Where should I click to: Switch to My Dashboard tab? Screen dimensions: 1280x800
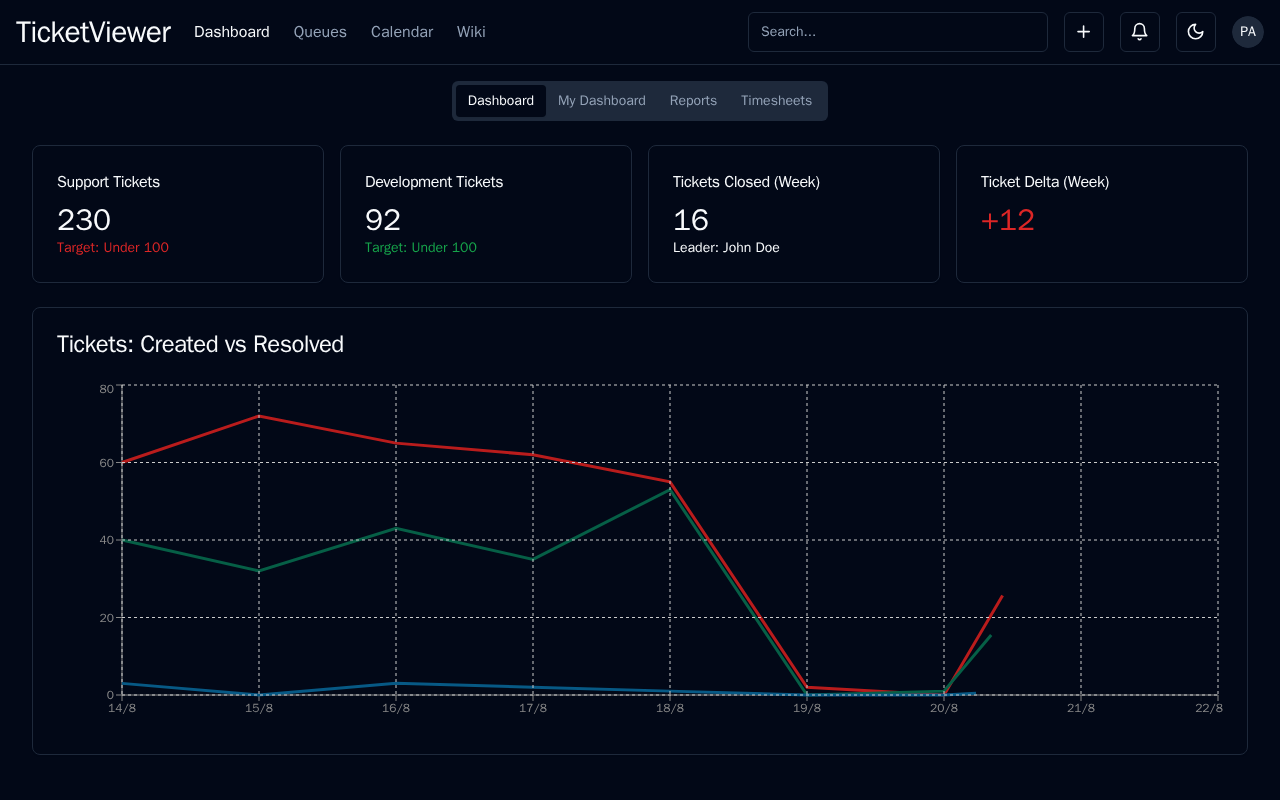tap(601, 101)
